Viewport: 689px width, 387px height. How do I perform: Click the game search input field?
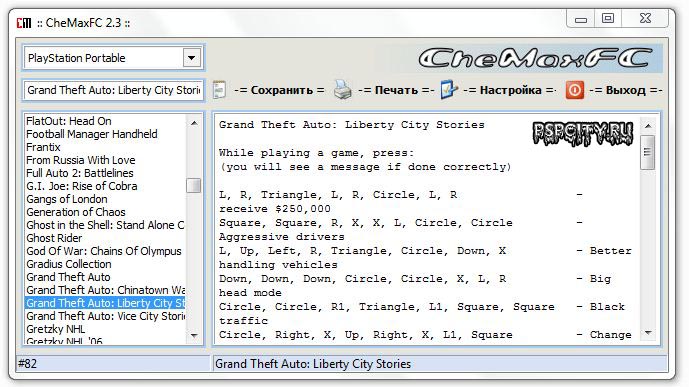click(x=113, y=90)
